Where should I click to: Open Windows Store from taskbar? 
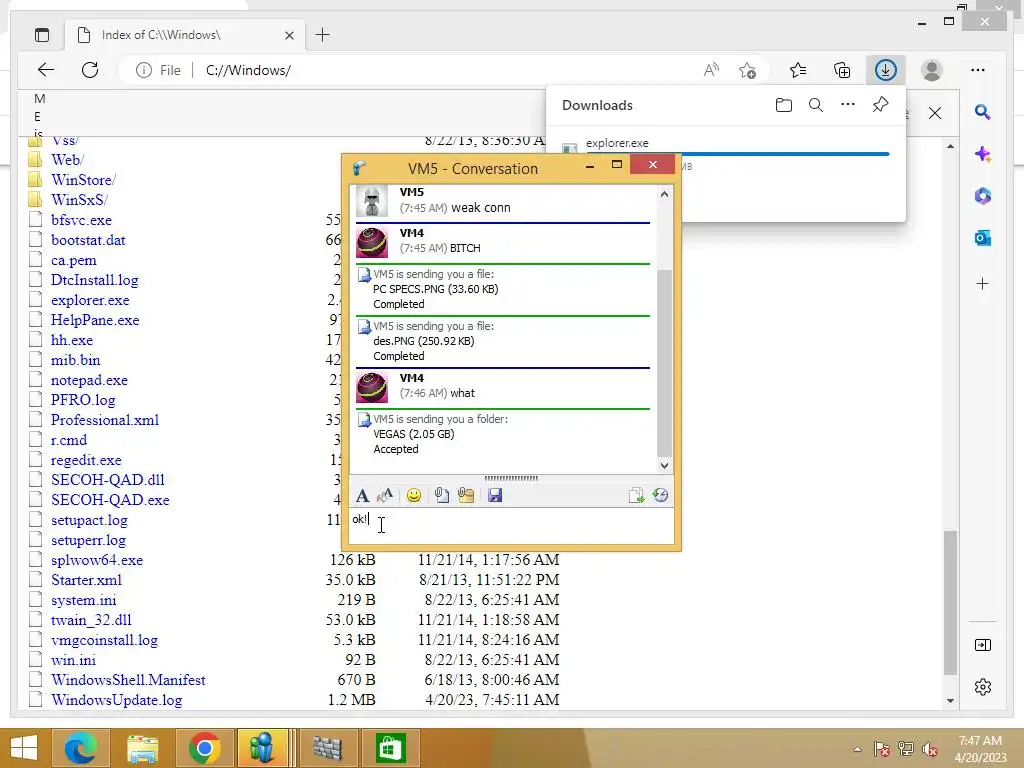pyautogui.click(x=390, y=748)
